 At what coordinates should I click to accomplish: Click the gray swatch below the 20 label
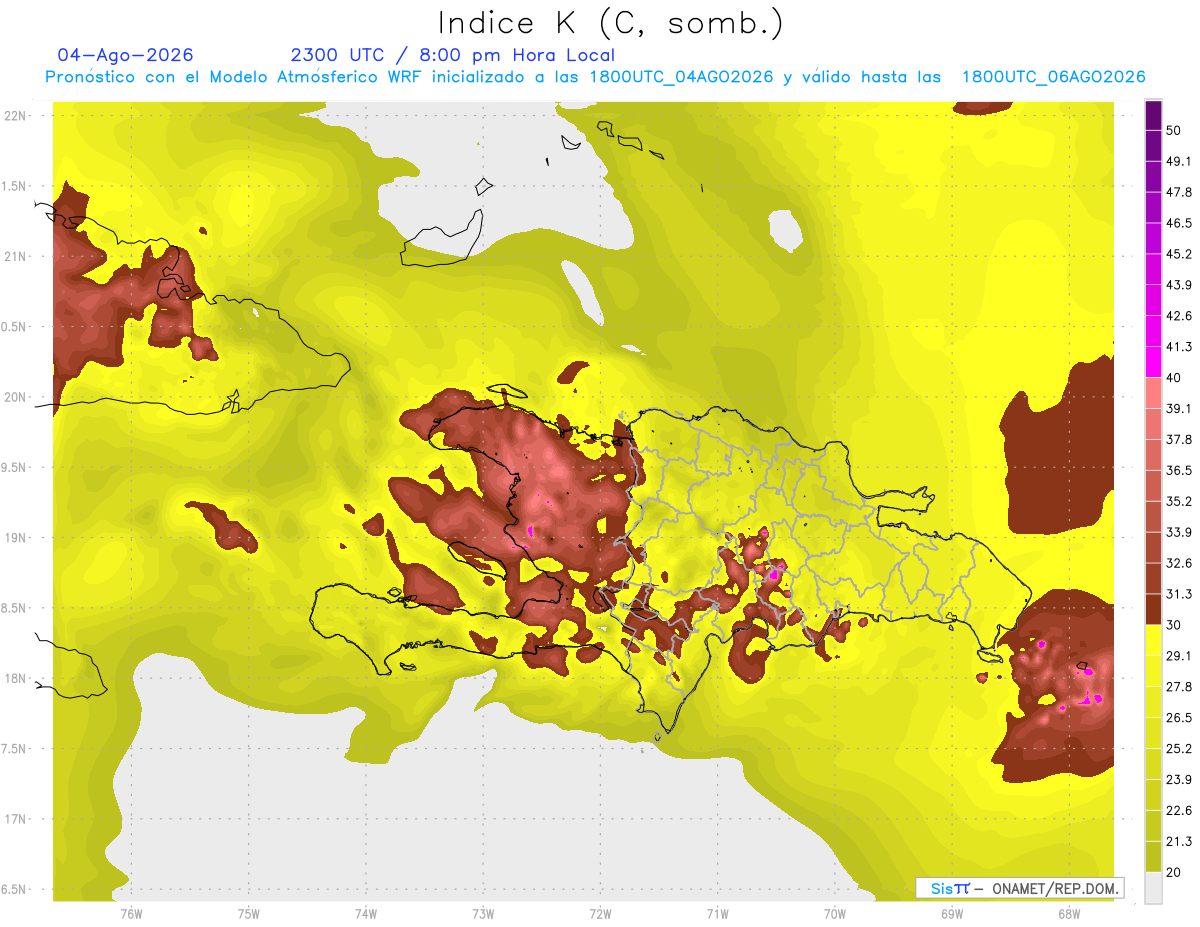pyautogui.click(x=1153, y=888)
